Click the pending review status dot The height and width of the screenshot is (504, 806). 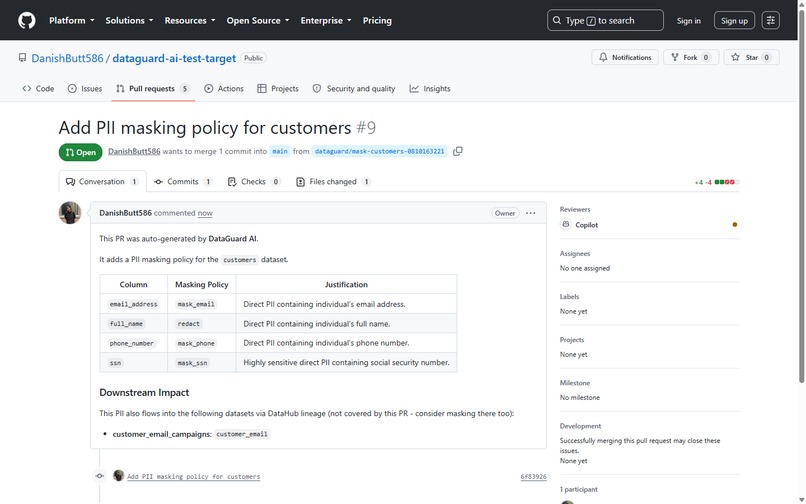tap(735, 225)
